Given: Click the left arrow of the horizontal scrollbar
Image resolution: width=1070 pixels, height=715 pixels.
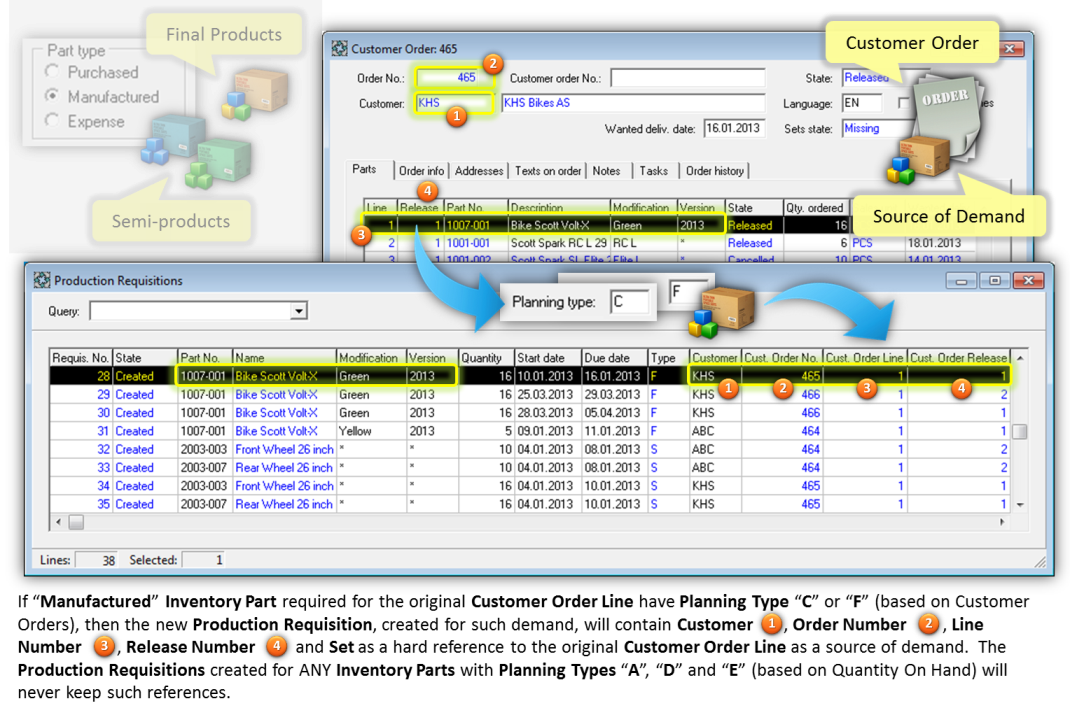Looking at the screenshot, I should click(59, 522).
